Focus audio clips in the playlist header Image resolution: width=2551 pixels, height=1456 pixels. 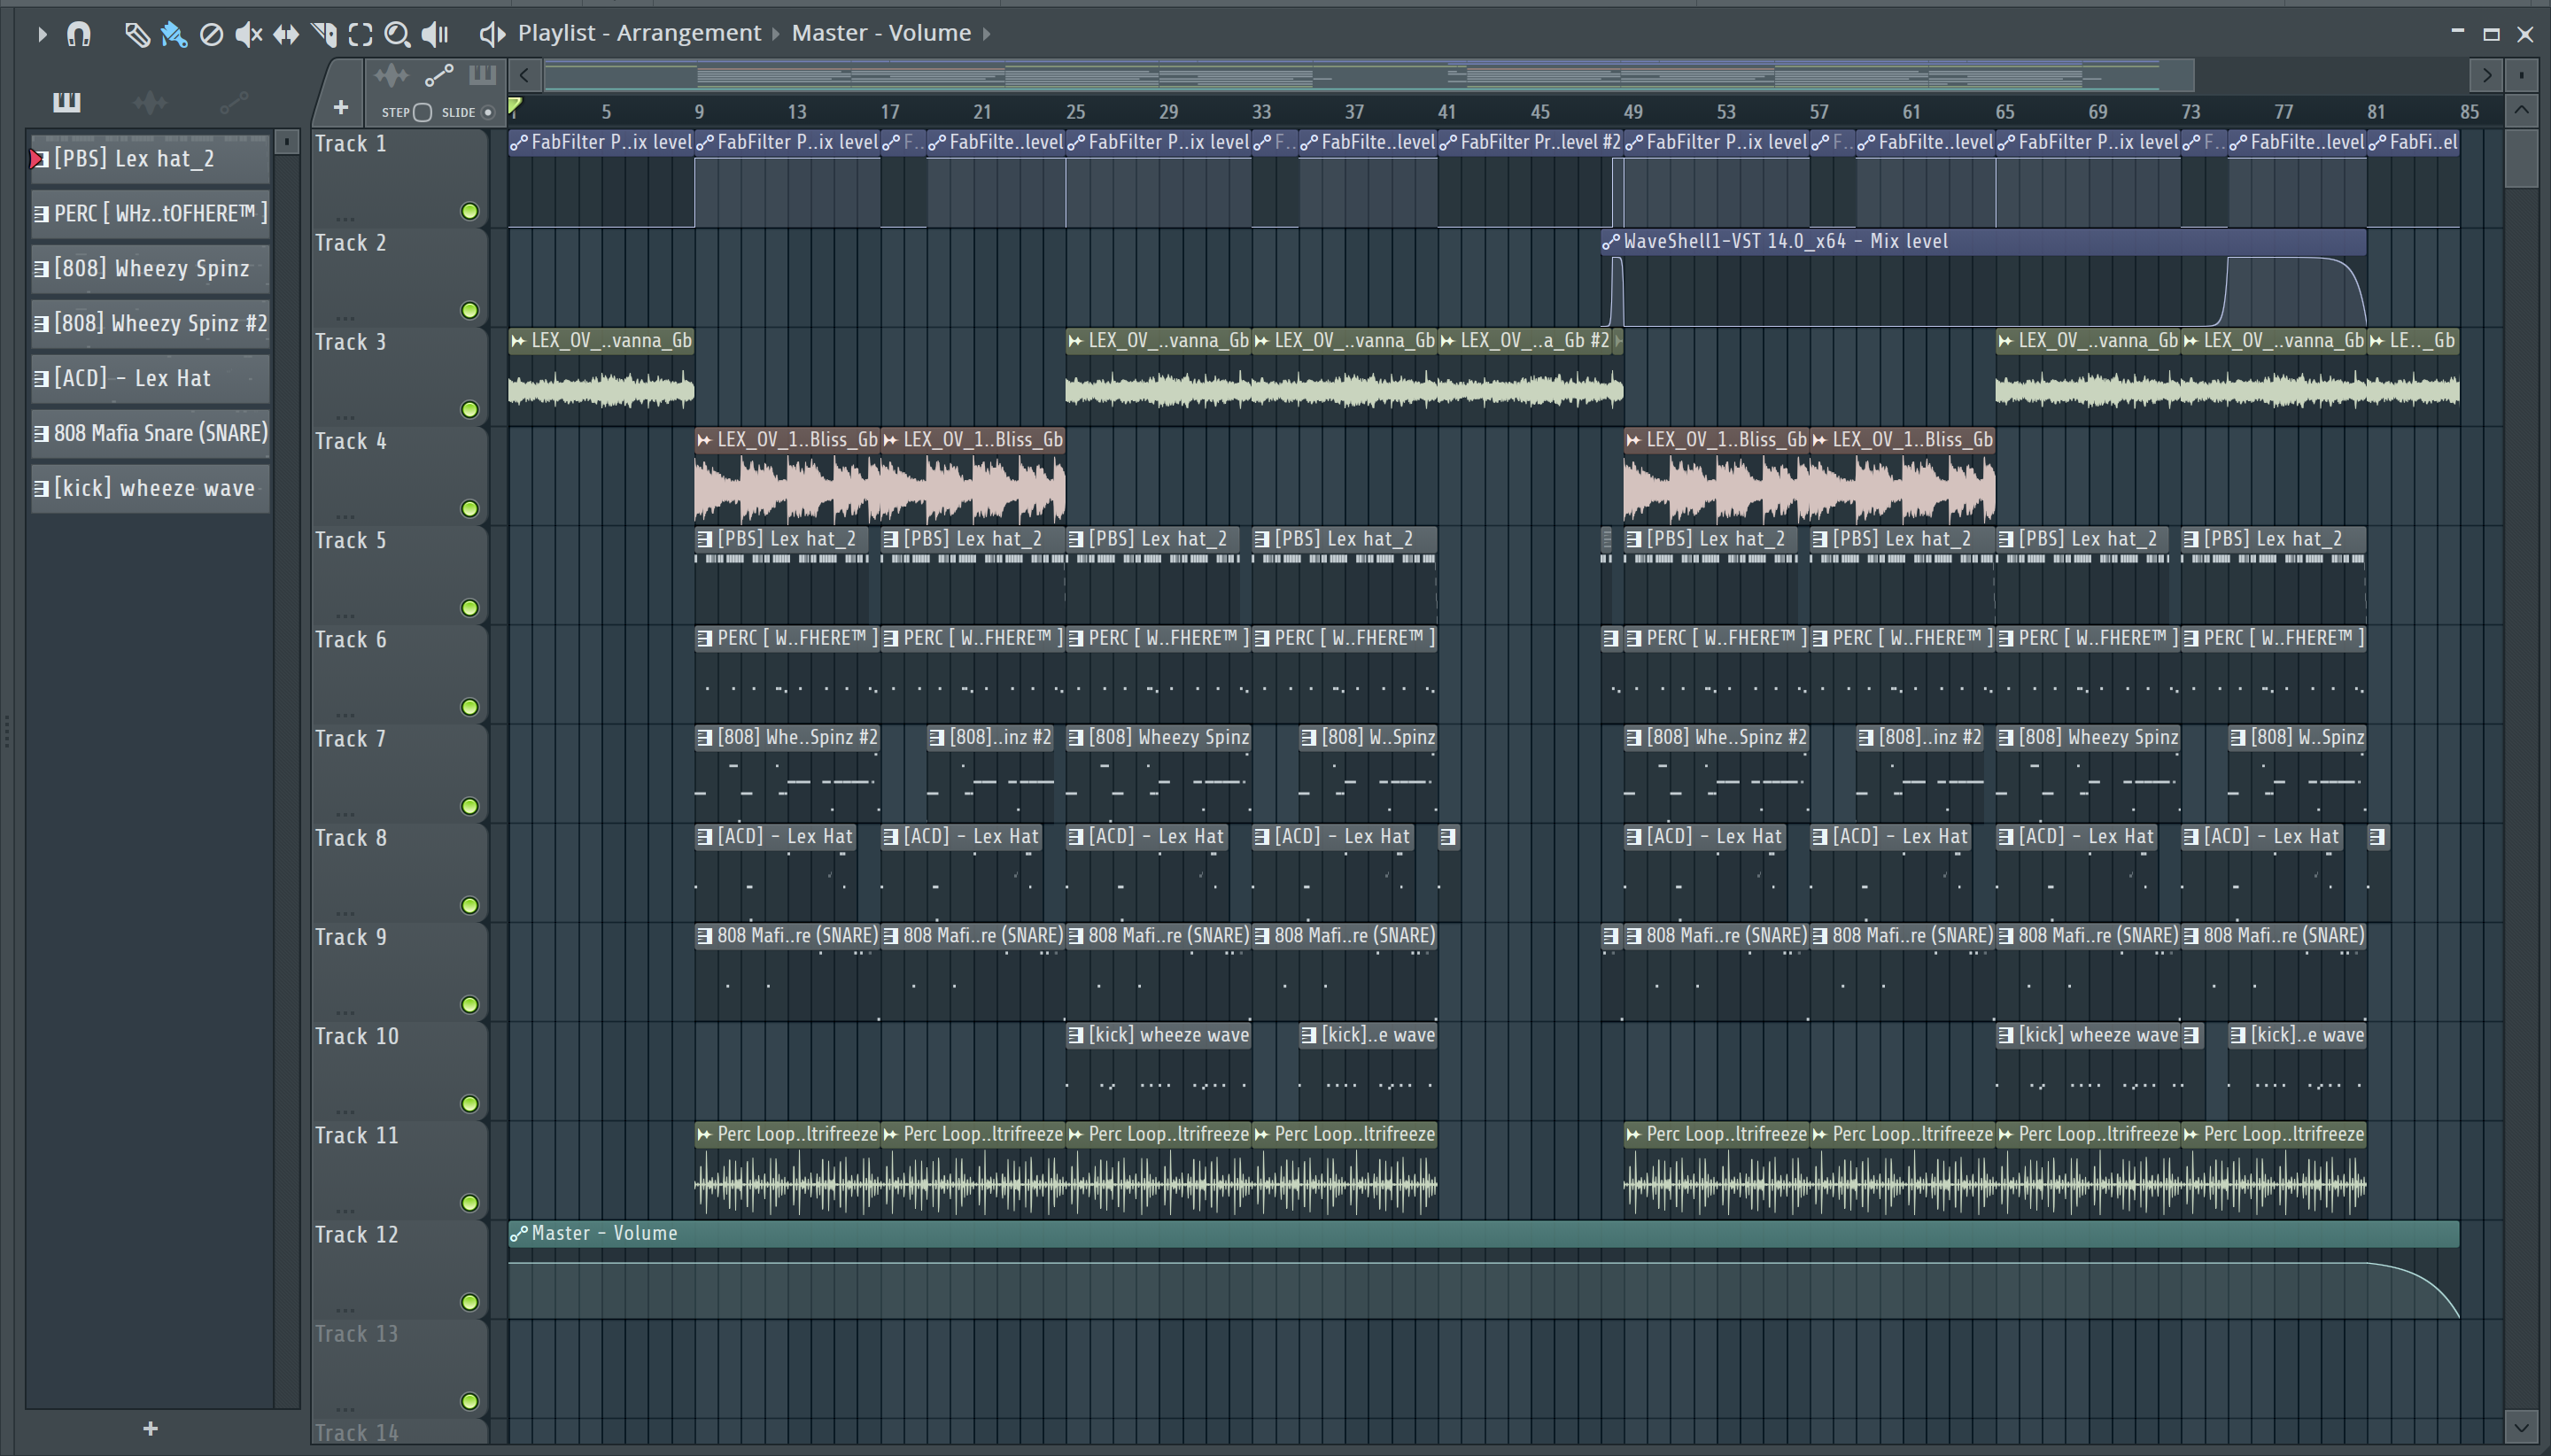pyautogui.click(x=391, y=75)
